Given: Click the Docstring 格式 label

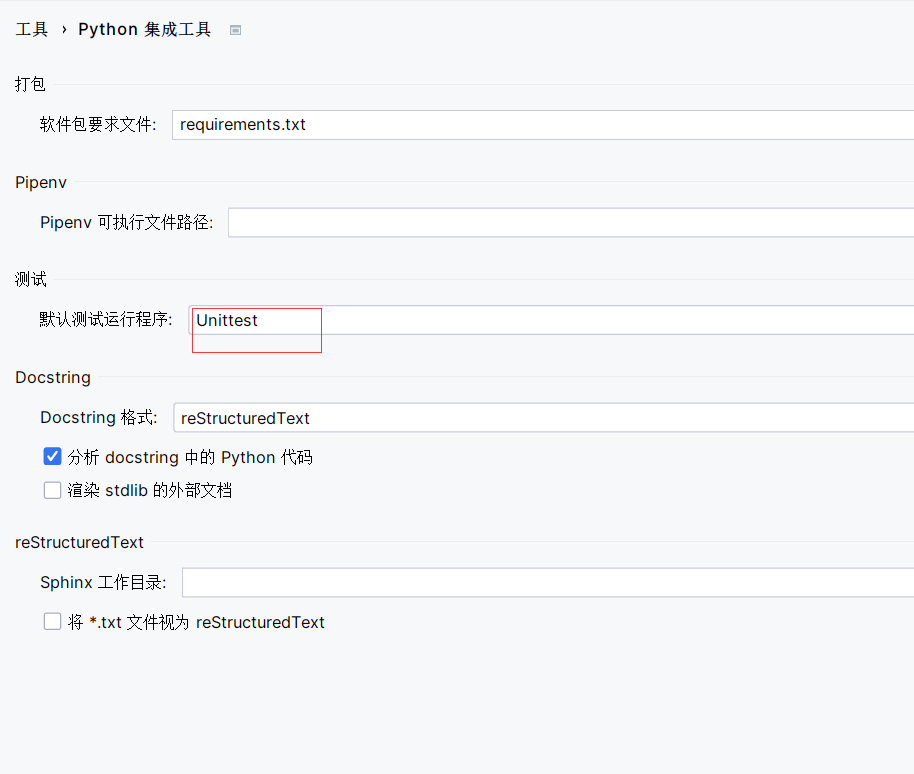Looking at the screenshot, I should click(99, 418).
